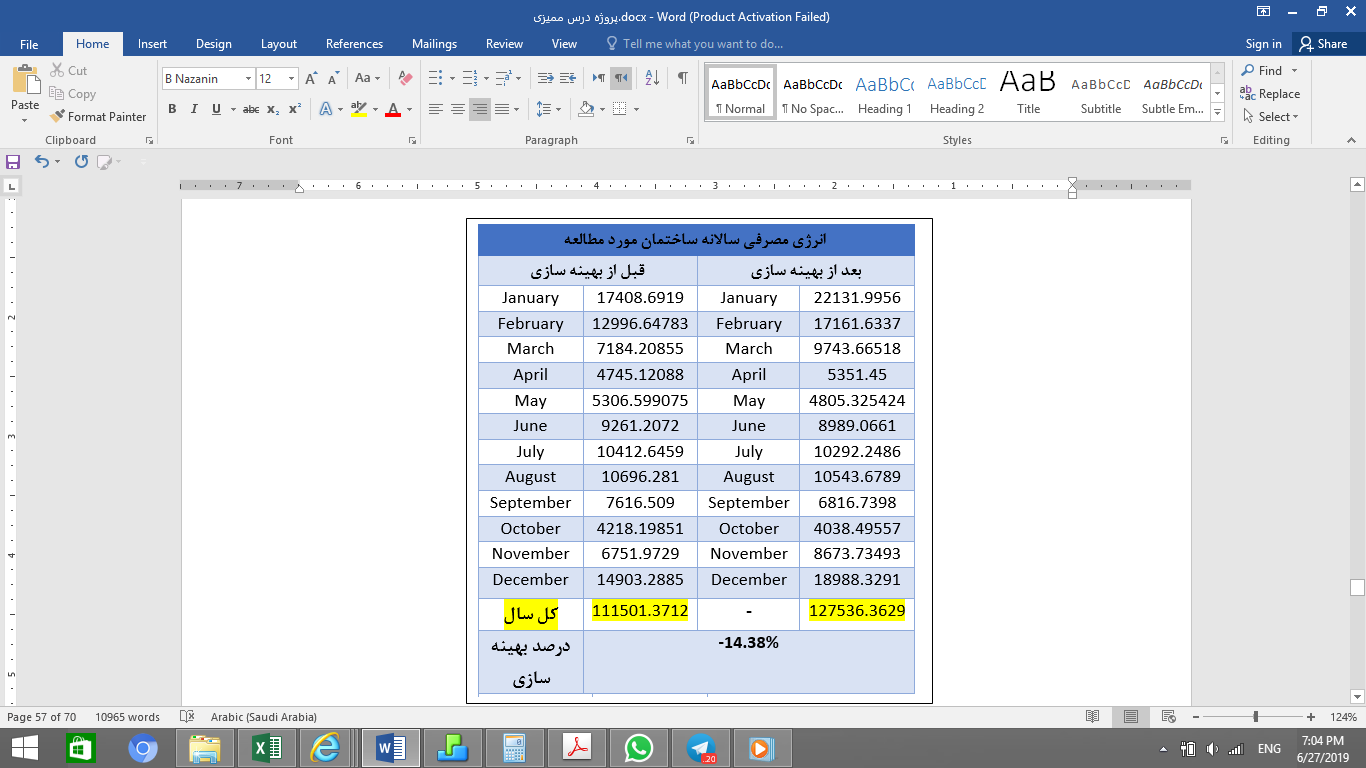Decrease the paragraph indent
Screen dimensions: 1366x768
coord(545,78)
